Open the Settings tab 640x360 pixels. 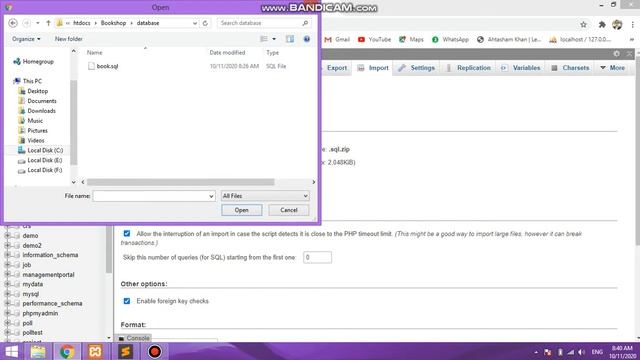(417, 68)
